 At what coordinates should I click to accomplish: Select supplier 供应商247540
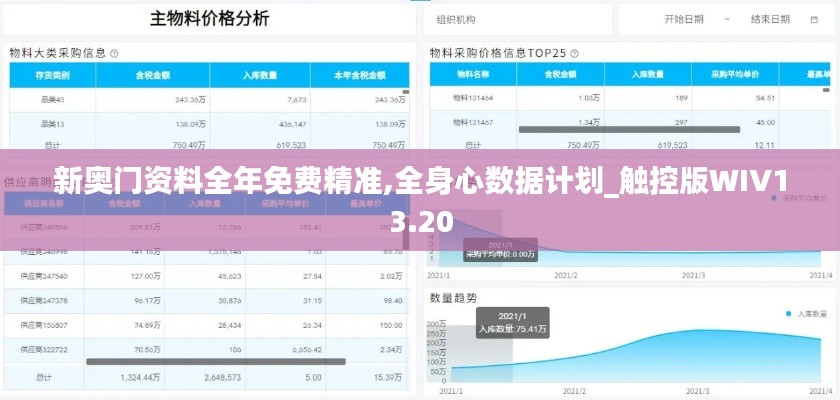click(x=44, y=276)
